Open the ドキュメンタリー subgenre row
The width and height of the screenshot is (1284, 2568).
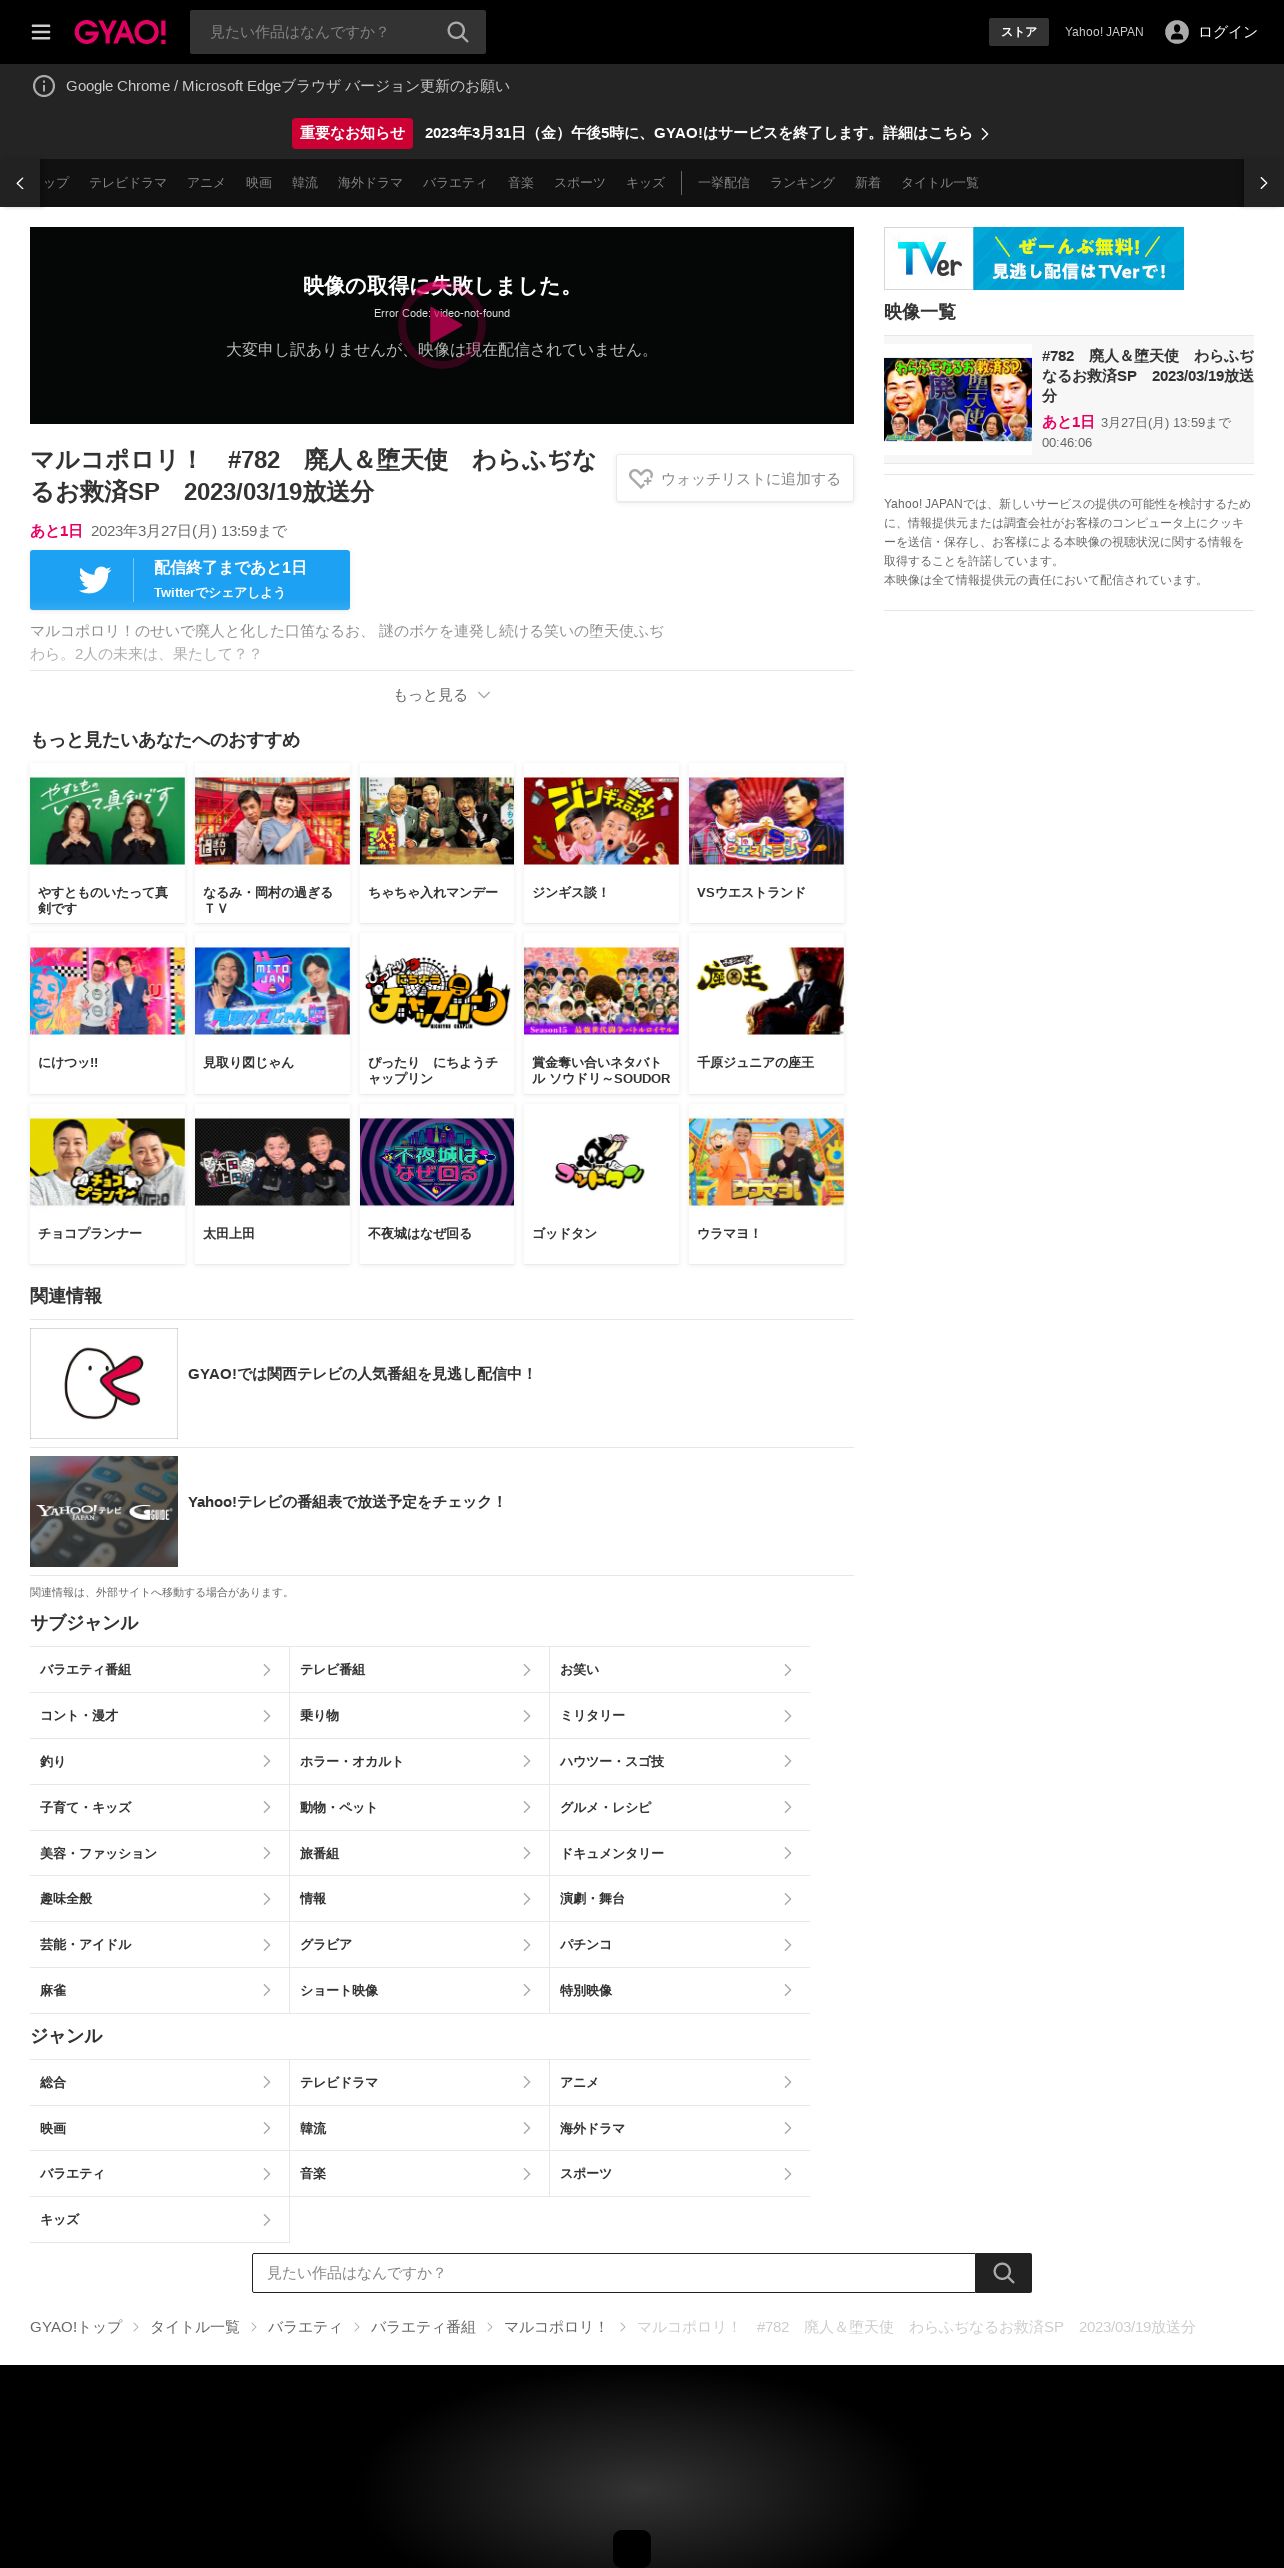point(680,1853)
